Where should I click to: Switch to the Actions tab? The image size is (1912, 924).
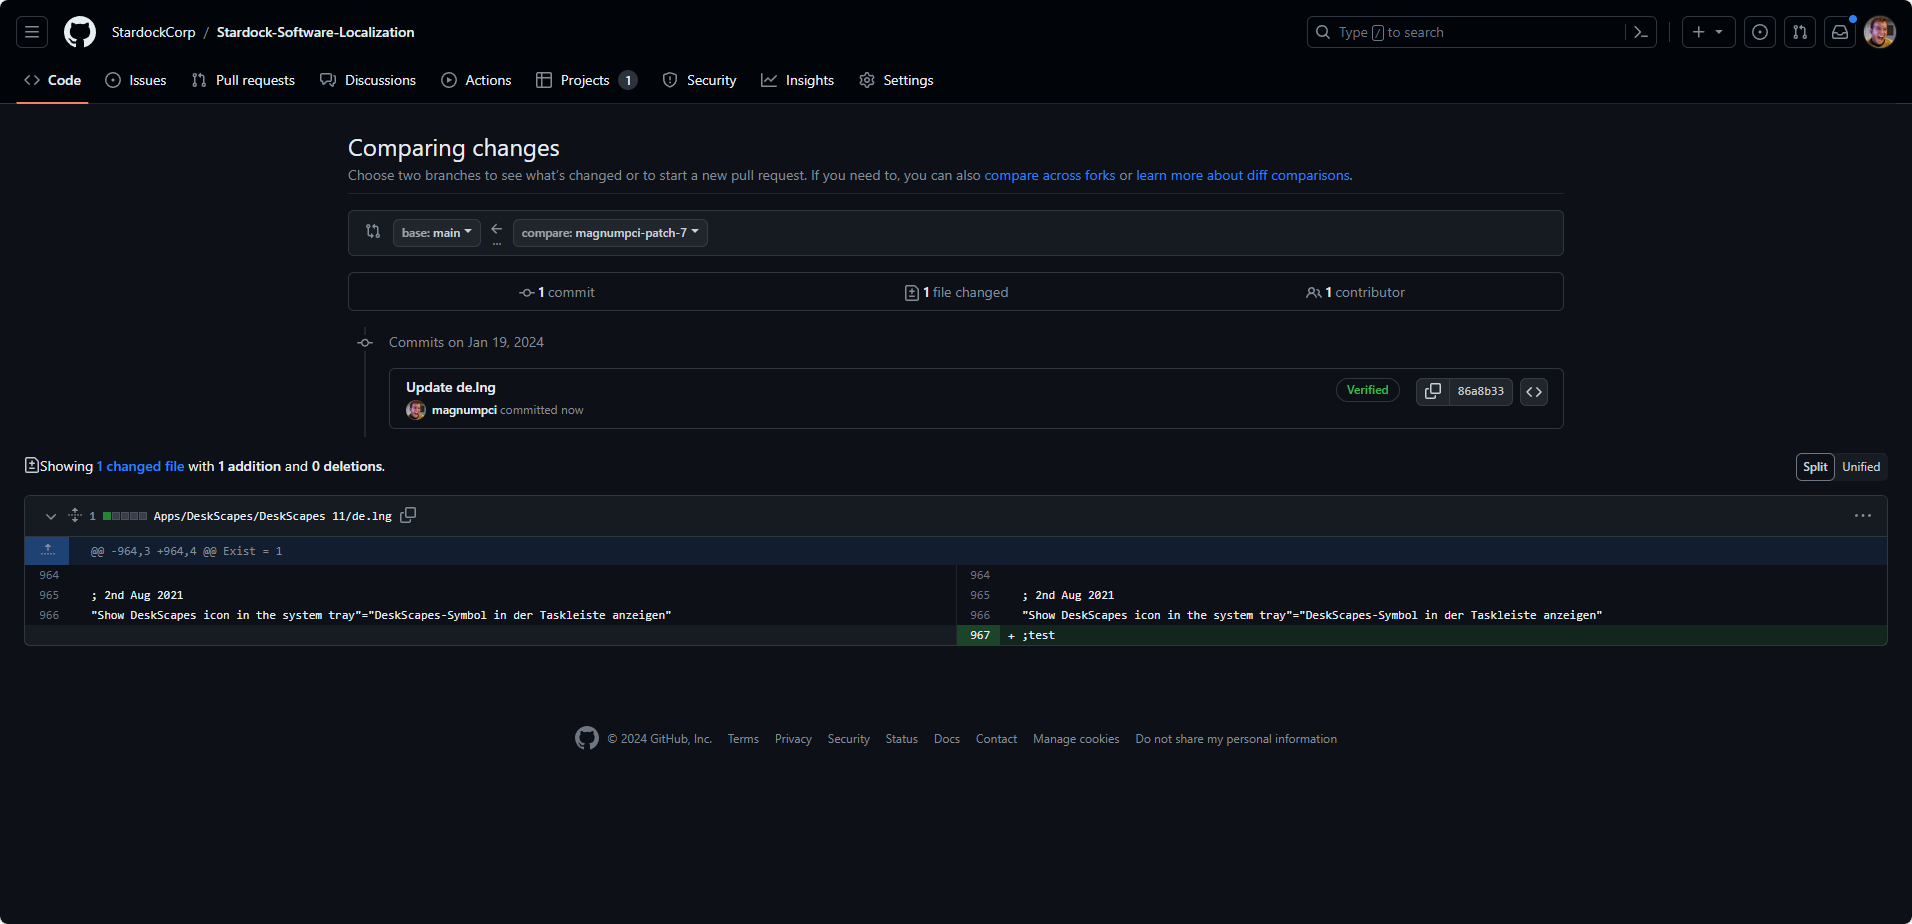[x=476, y=80]
